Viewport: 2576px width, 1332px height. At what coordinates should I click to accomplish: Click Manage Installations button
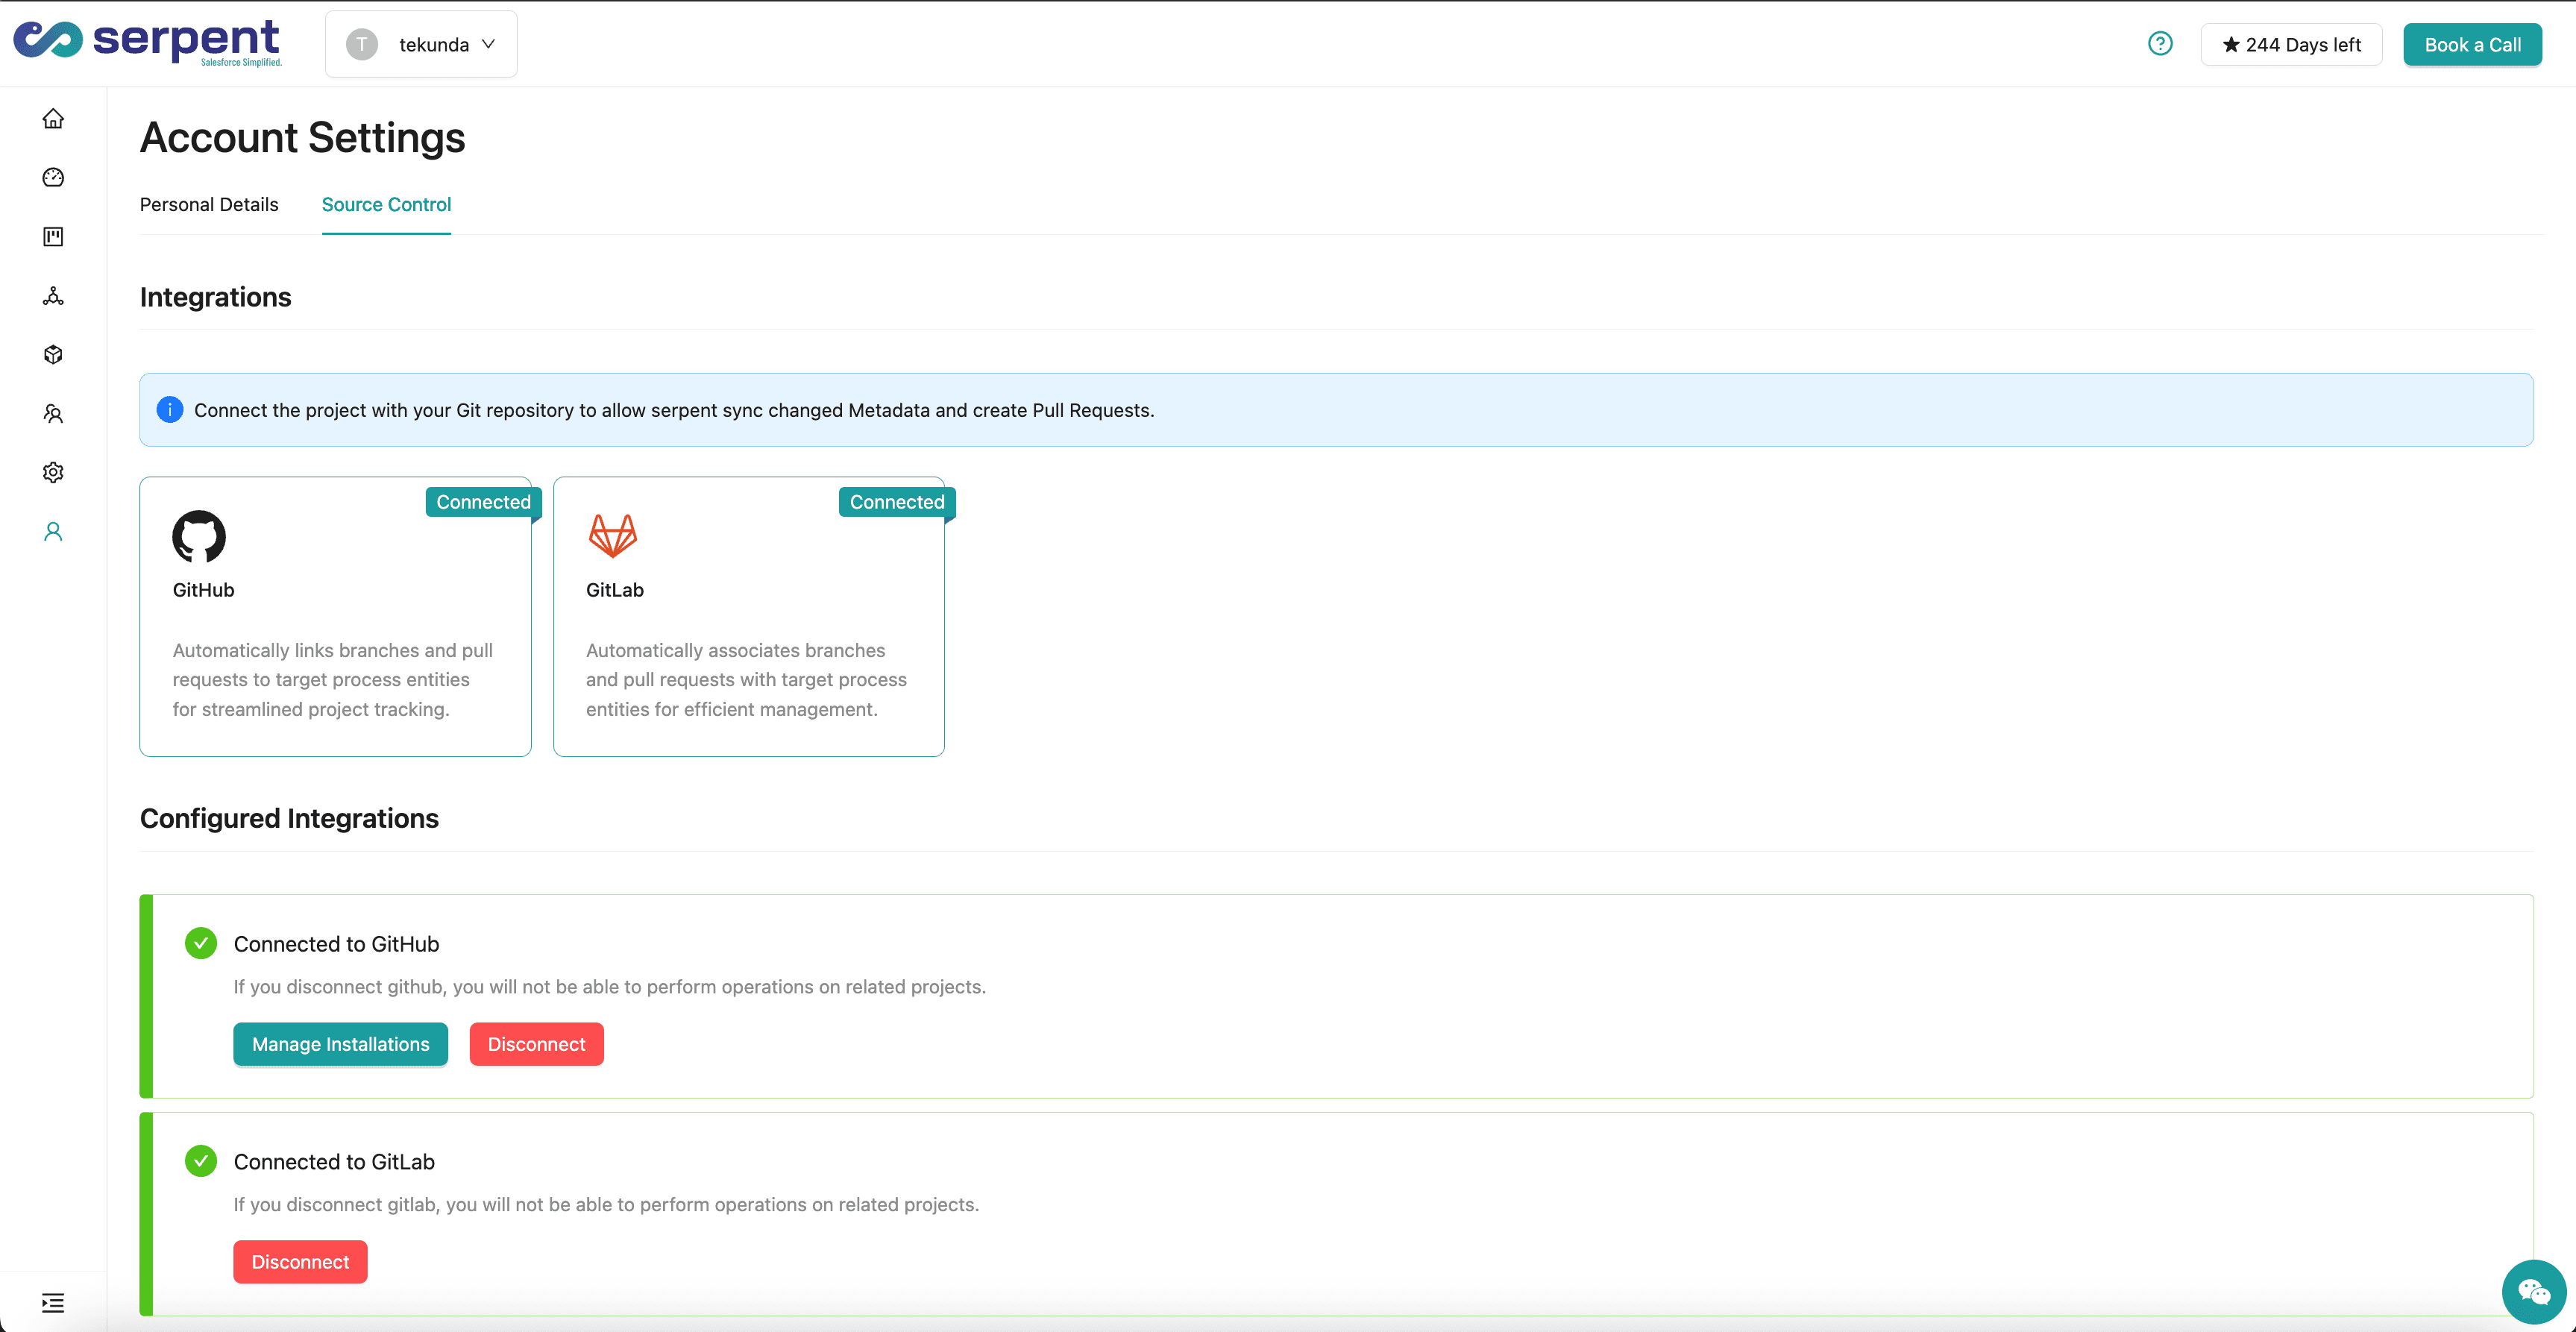coord(340,1044)
